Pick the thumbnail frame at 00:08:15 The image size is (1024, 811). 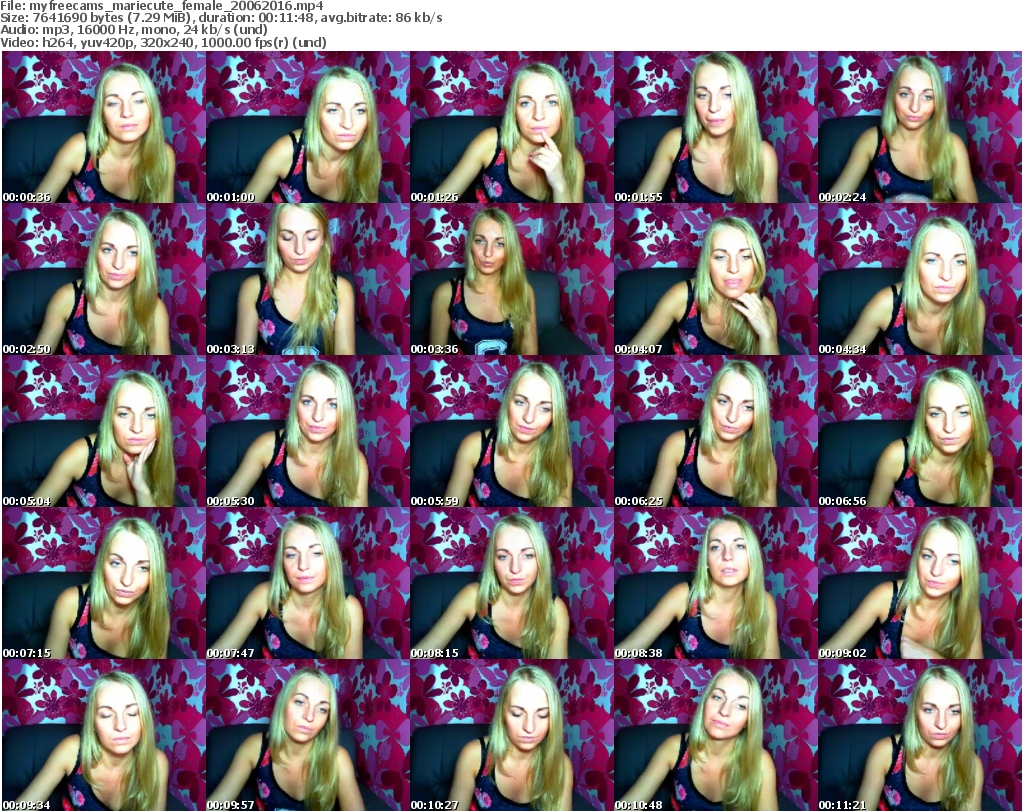click(x=512, y=583)
